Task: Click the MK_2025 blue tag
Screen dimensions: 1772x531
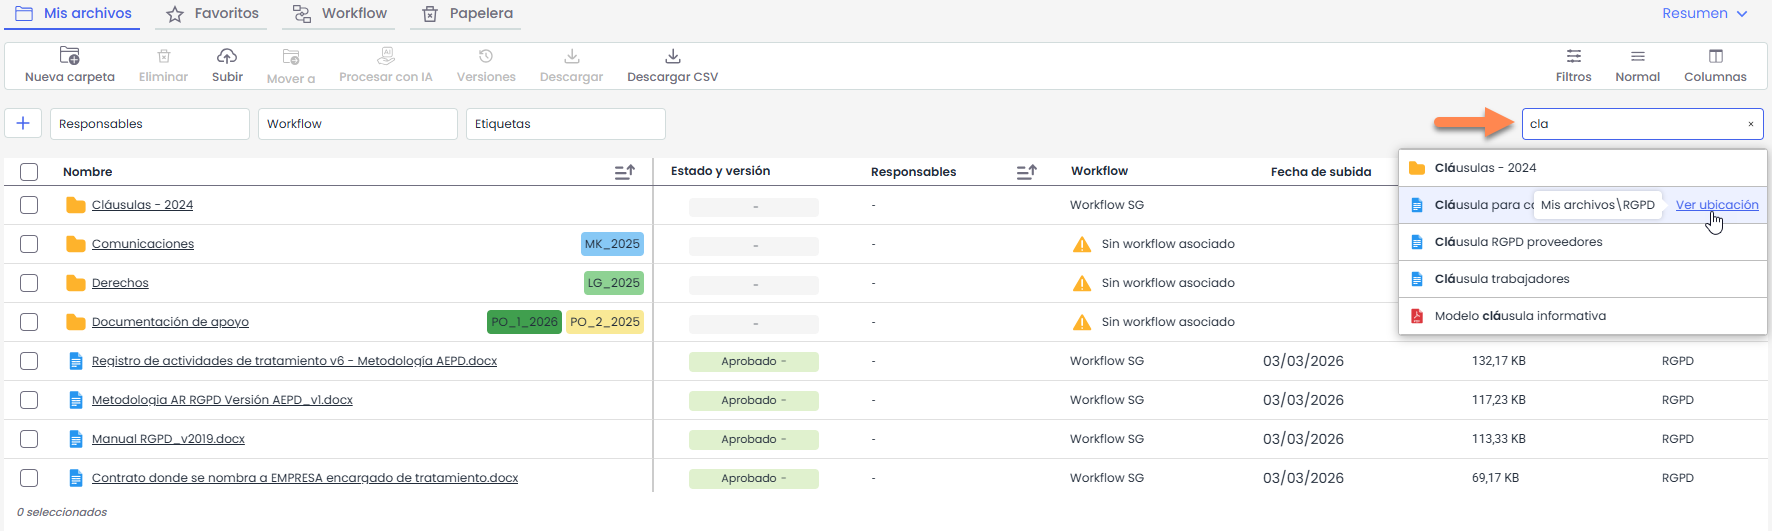Action: point(612,244)
